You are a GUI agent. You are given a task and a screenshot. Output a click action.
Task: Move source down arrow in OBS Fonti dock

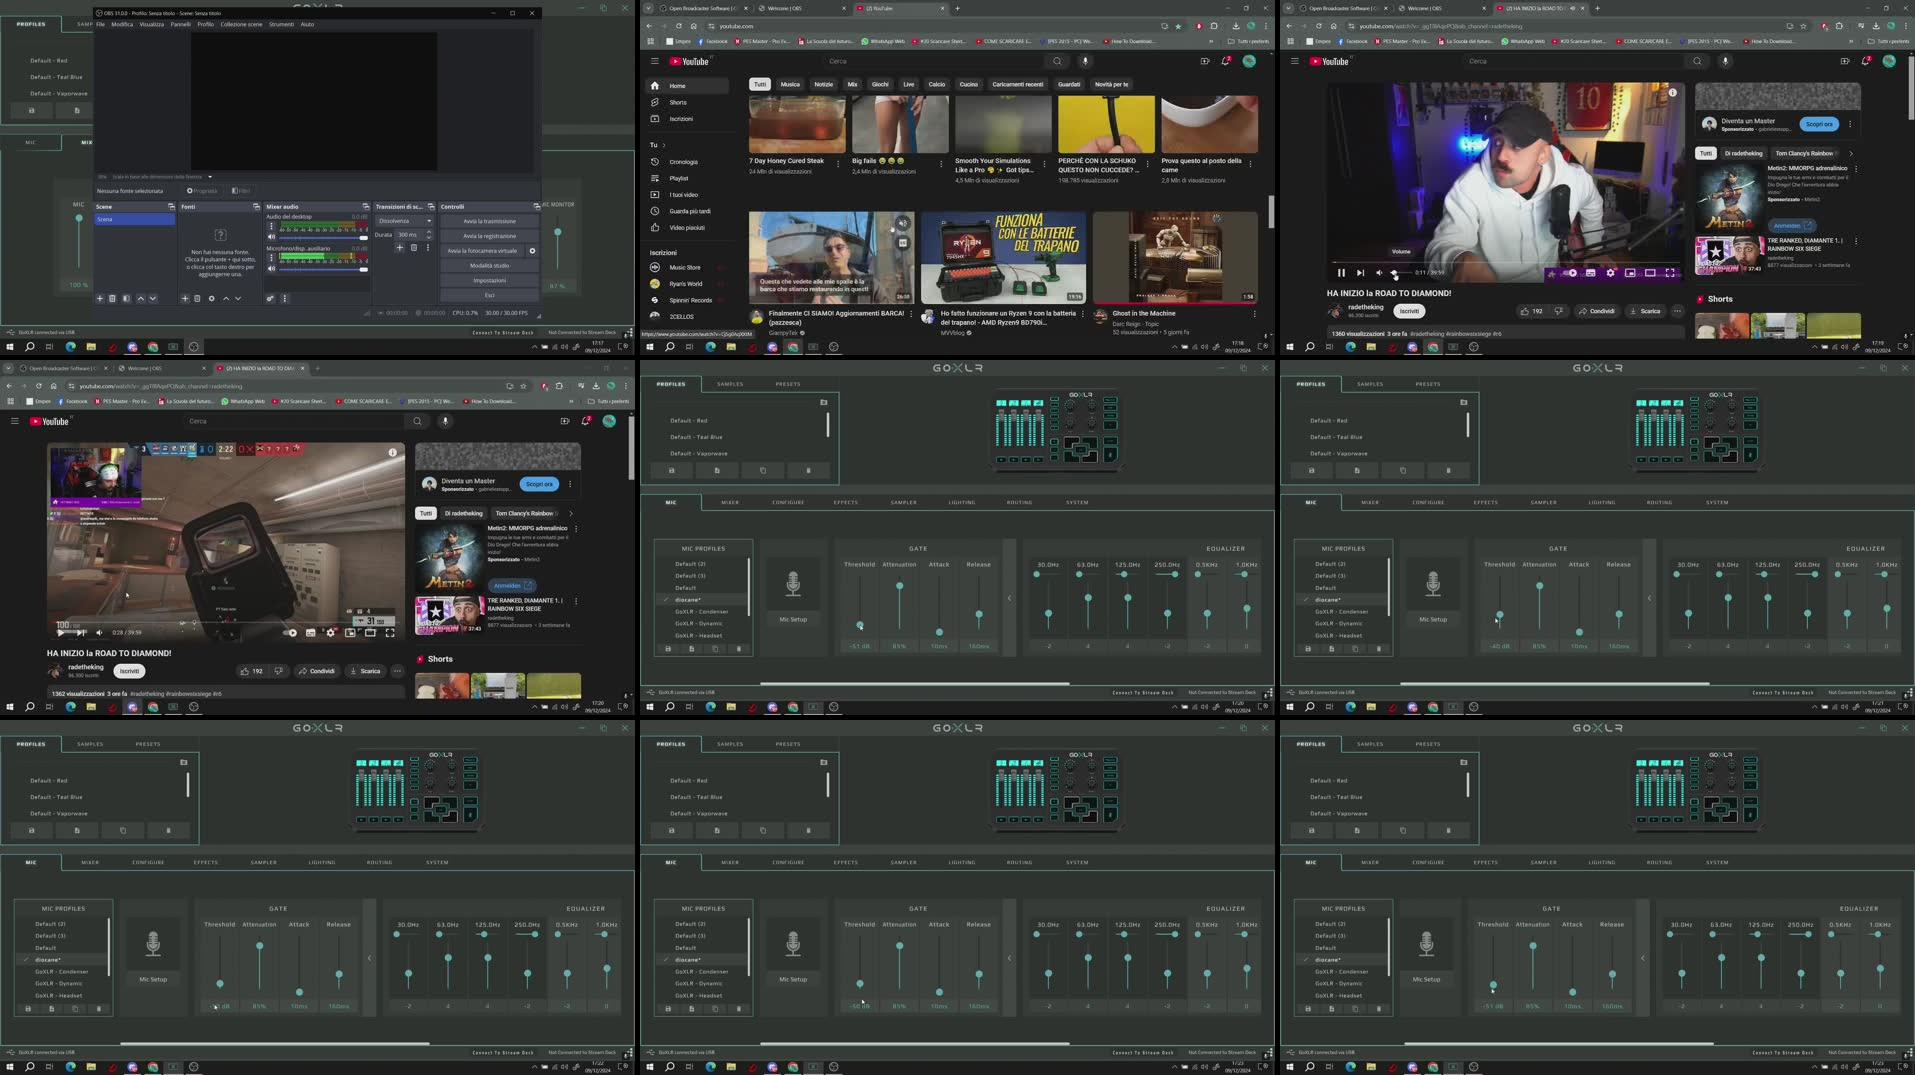(238, 298)
